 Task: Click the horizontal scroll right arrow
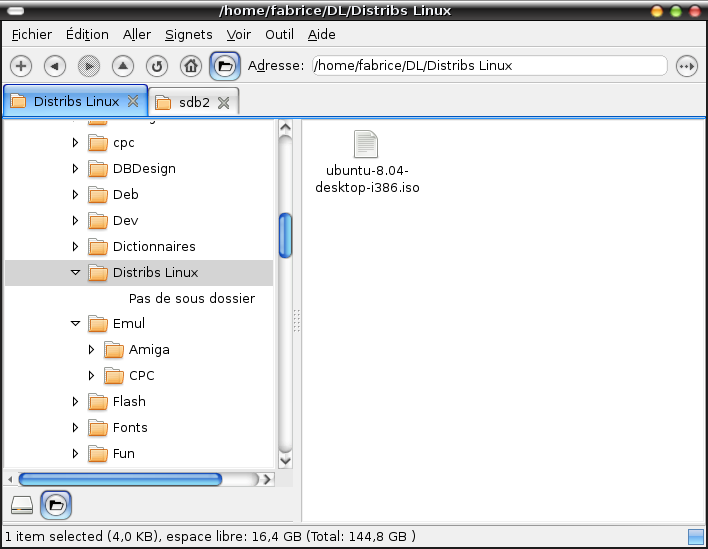click(x=267, y=479)
